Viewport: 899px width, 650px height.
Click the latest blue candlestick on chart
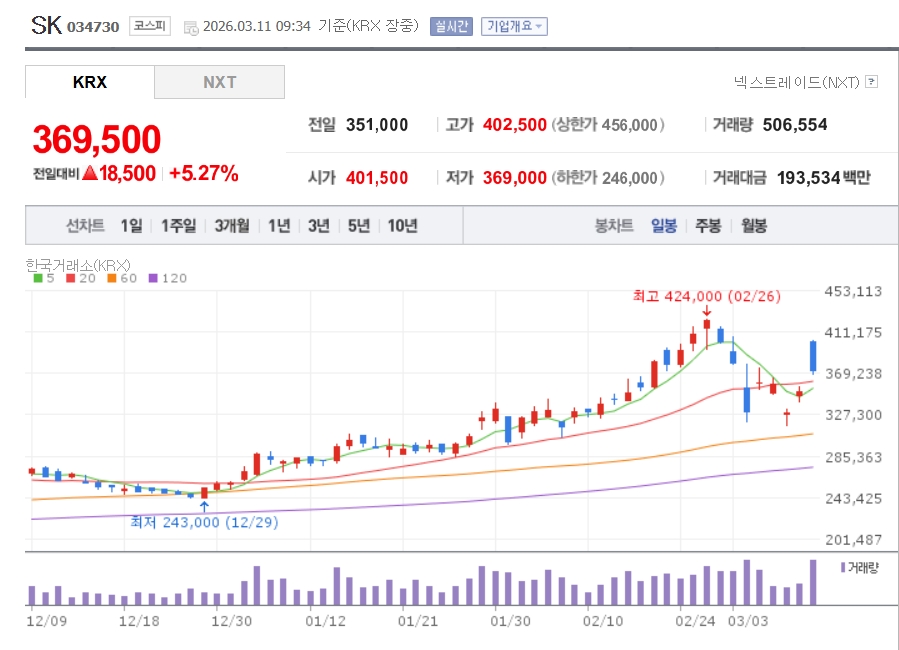click(x=813, y=356)
